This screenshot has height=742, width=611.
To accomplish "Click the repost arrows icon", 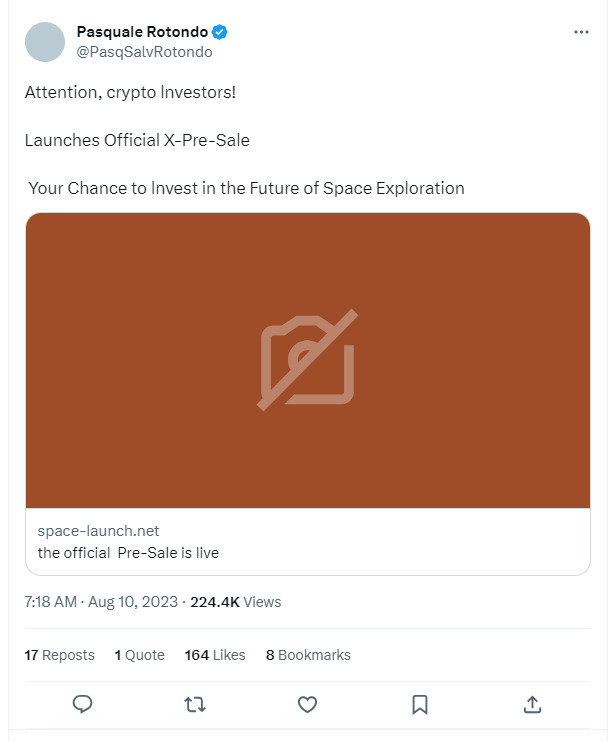I will click(x=195, y=704).
